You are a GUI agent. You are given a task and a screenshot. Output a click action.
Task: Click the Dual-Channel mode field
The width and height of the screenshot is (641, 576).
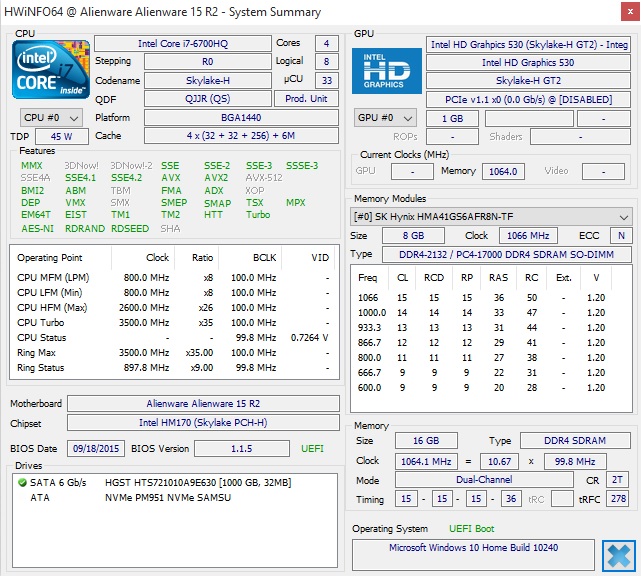click(484, 480)
